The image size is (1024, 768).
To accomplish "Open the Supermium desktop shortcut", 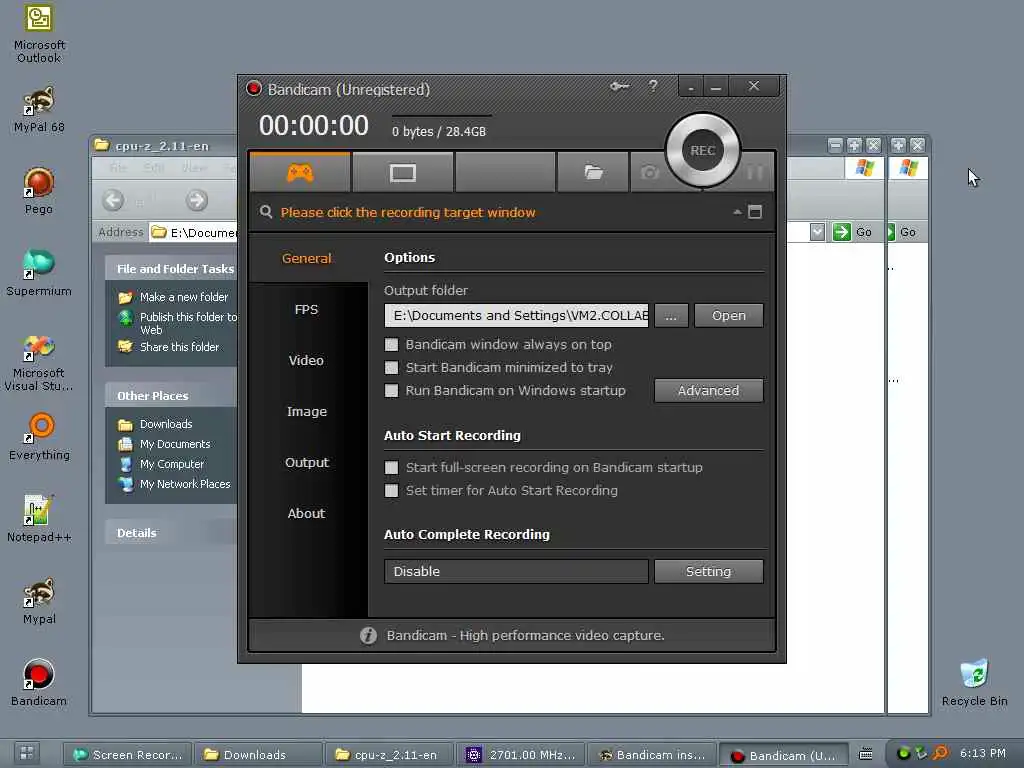I will (39, 274).
